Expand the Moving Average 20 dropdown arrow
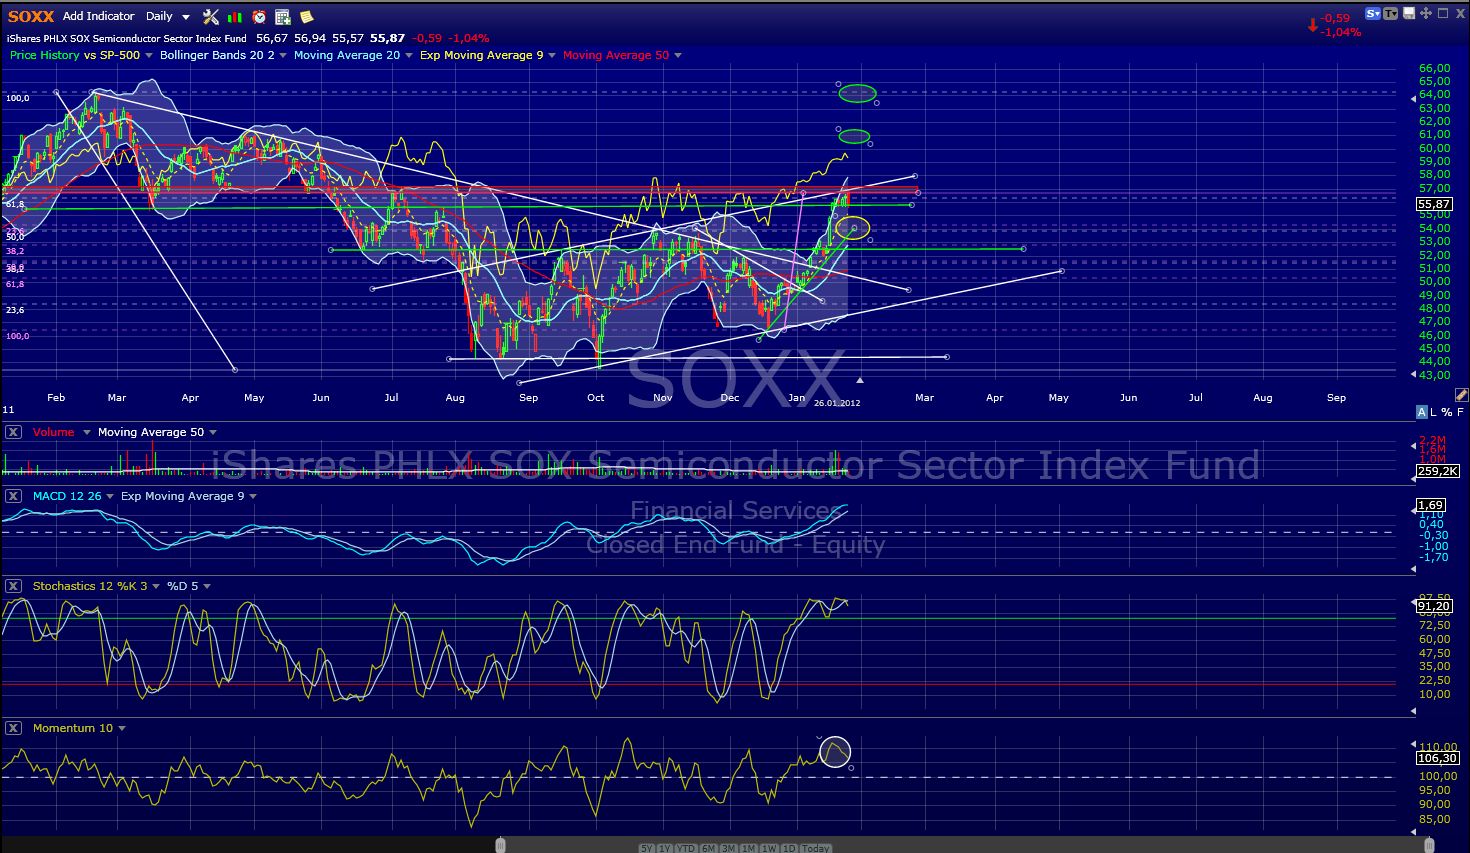 [x=409, y=56]
